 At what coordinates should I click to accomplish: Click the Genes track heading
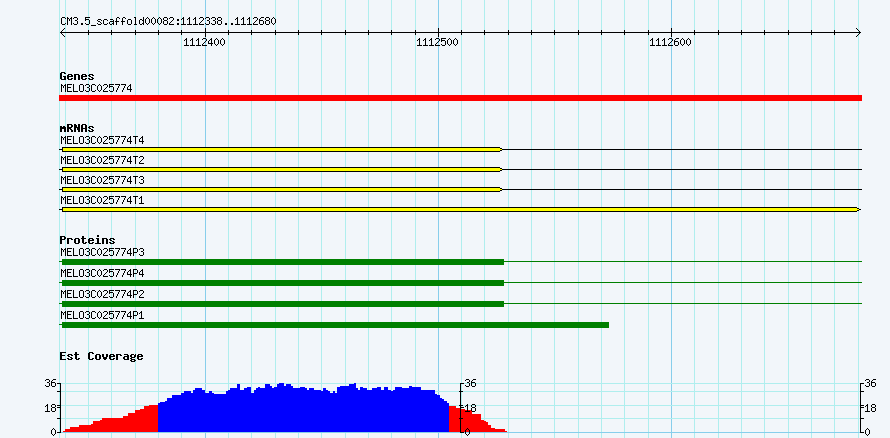(x=77, y=76)
